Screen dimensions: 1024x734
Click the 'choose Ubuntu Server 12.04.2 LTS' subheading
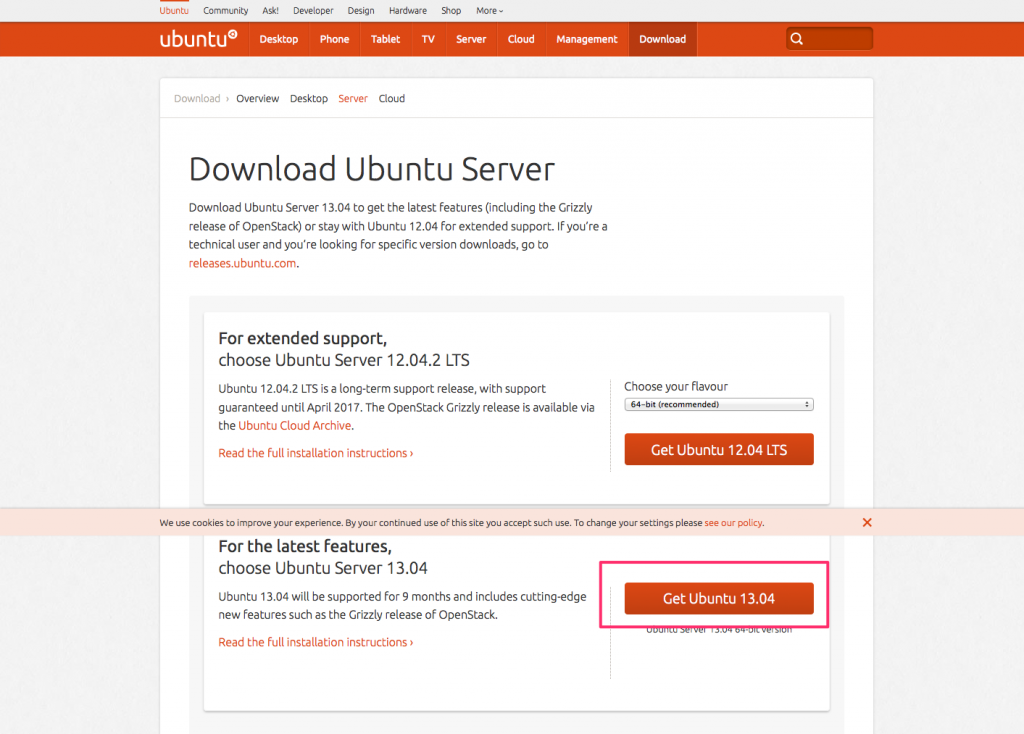(344, 360)
